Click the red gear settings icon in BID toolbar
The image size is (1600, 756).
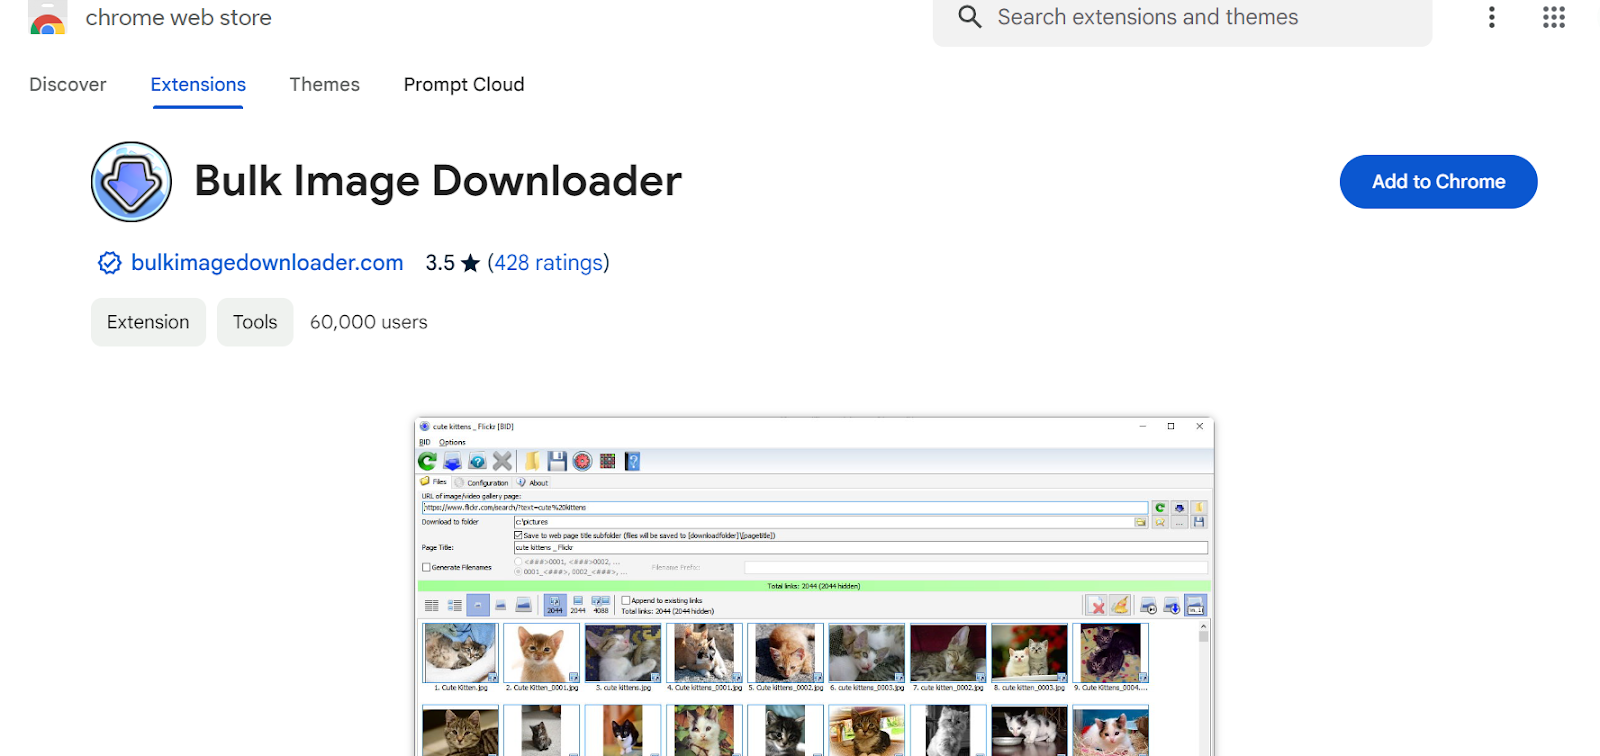pyautogui.click(x=582, y=461)
